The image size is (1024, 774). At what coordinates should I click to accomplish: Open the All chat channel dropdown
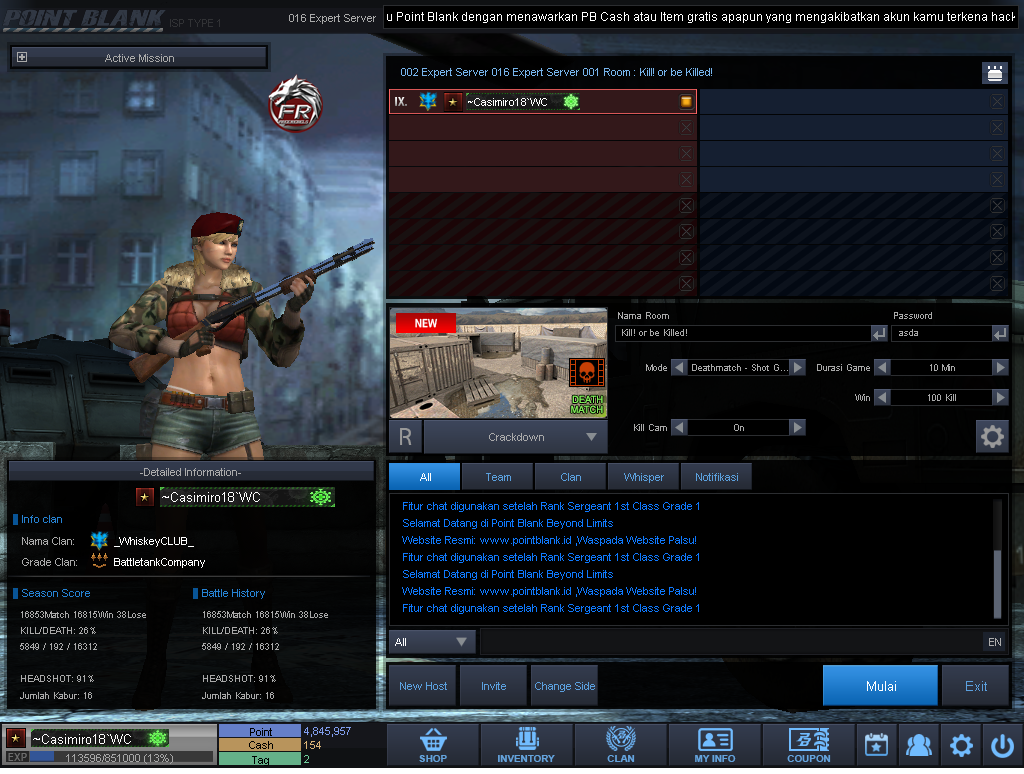click(x=432, y=642)
